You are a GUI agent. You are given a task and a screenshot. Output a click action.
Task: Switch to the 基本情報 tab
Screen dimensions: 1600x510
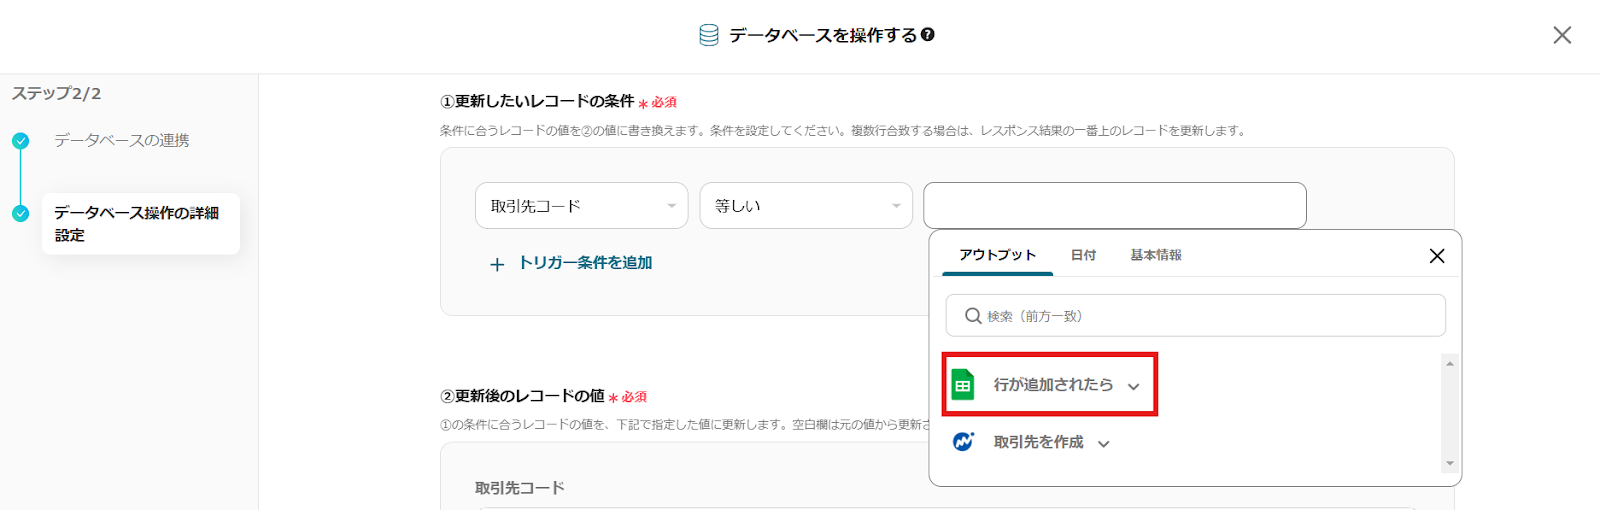point(1155,255)
